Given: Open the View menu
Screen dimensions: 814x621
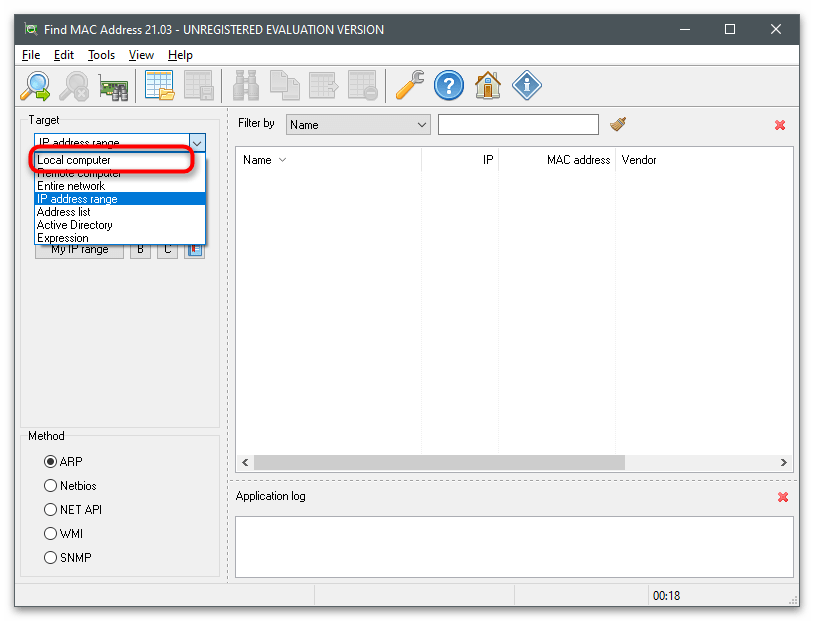Looking at the screenshot, I should point(141,55).
